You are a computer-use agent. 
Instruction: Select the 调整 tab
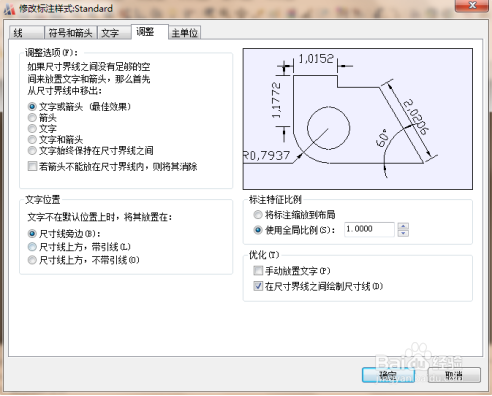coord(150,32)
